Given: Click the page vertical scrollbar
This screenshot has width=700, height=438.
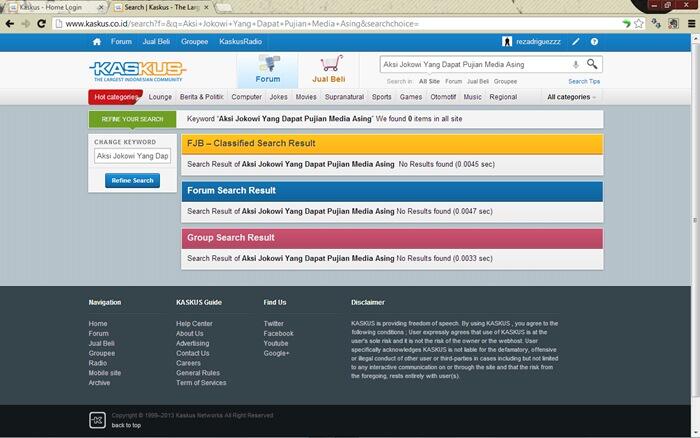Looking at the screenshot, I should (695, 219).
